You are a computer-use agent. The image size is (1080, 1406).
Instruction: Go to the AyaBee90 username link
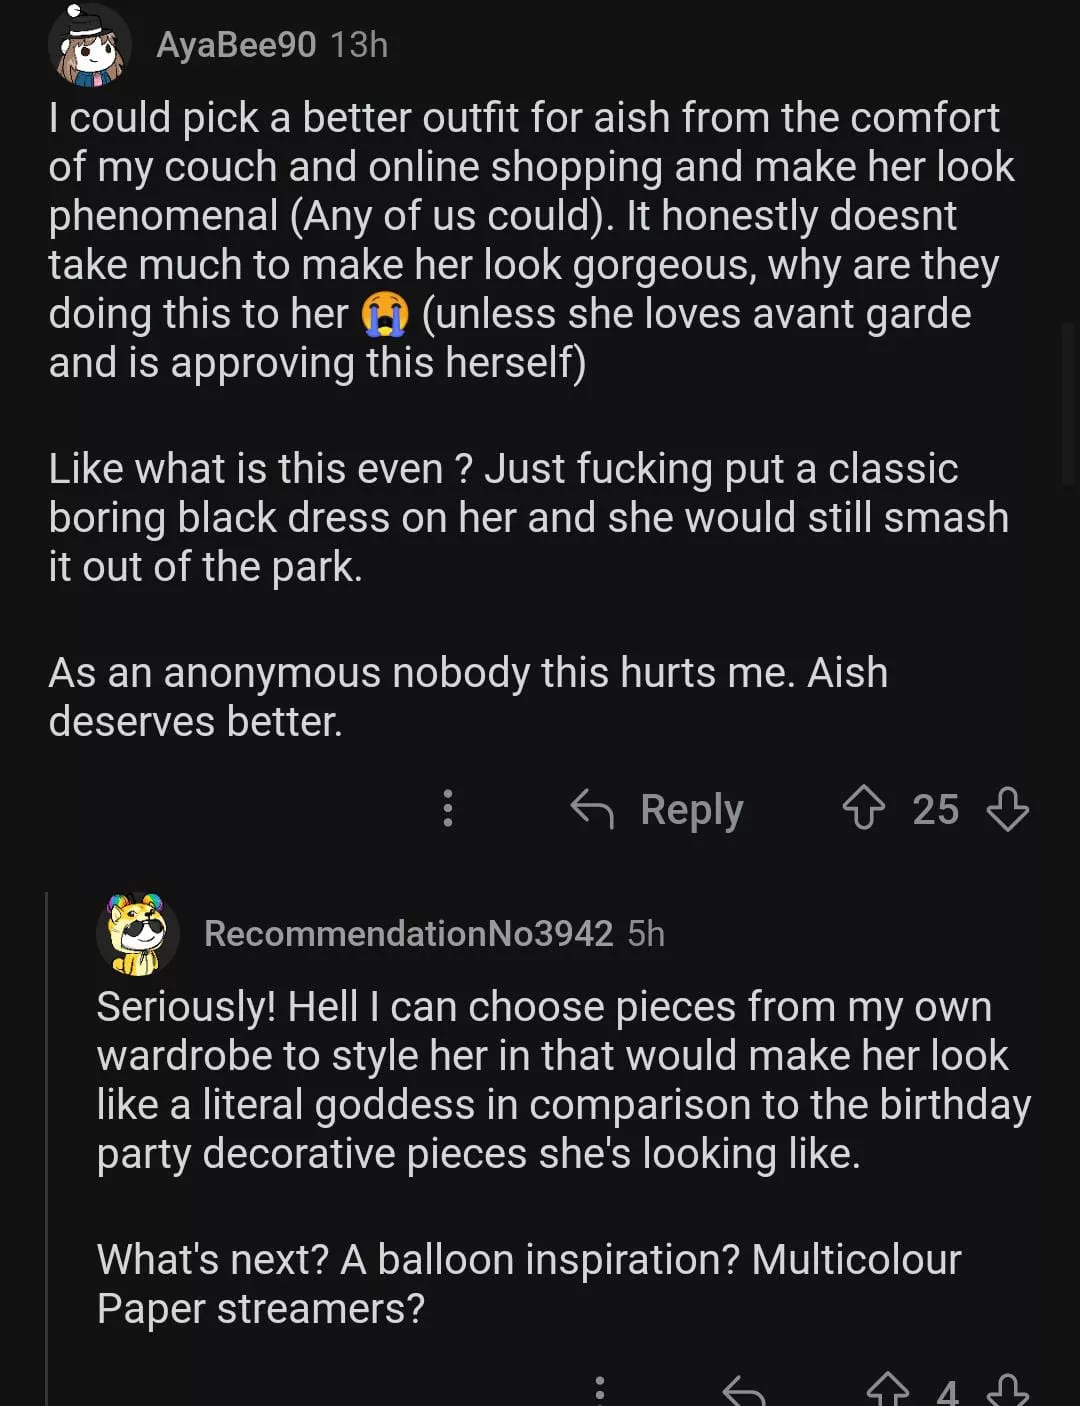tap(236, 45)
